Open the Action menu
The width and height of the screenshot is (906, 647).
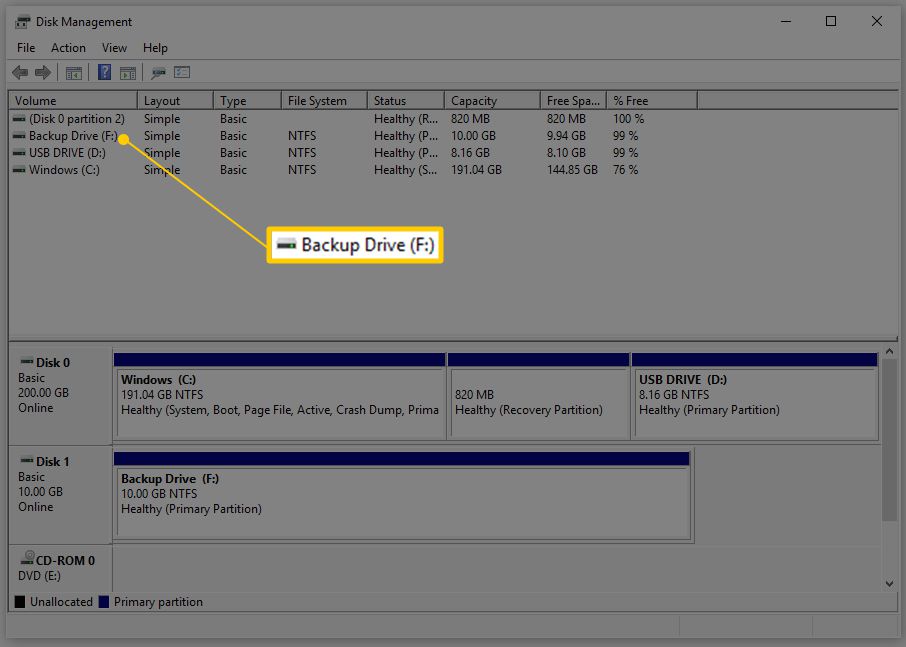coord(68,48)
